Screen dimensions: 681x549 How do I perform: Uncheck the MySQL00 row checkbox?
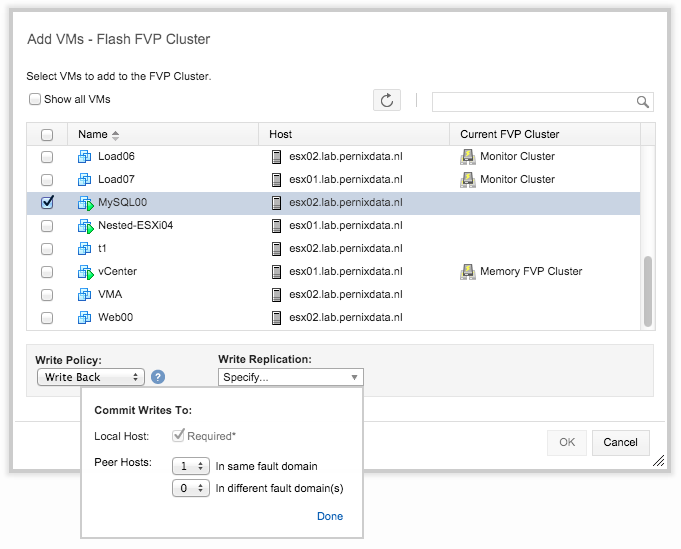pos(47,202)
